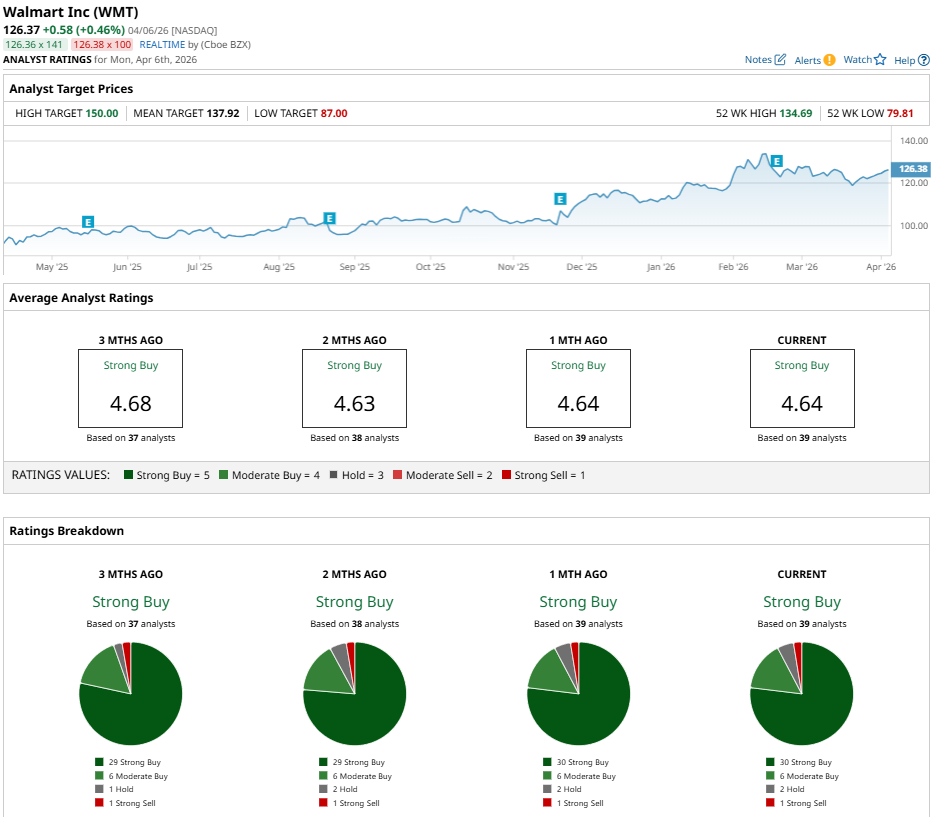
Task: Click the Moderate Sell = 2 swatch
Action: pyautogui.click(x=397, y=475)
